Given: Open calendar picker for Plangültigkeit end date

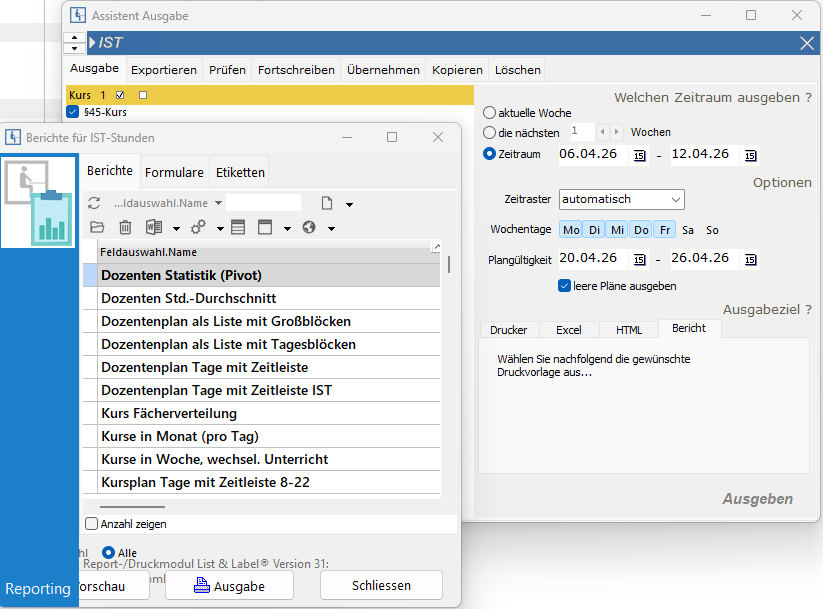Looking at the screenshot, I should click(x=751, y=259).
